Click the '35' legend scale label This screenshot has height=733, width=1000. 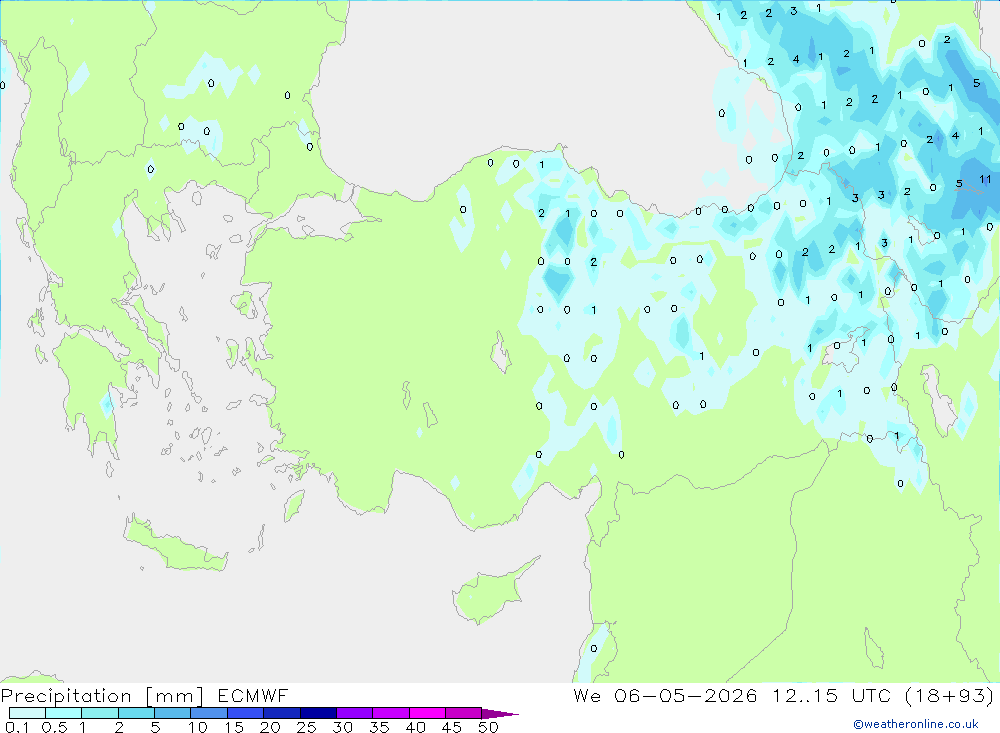point(379,727)
